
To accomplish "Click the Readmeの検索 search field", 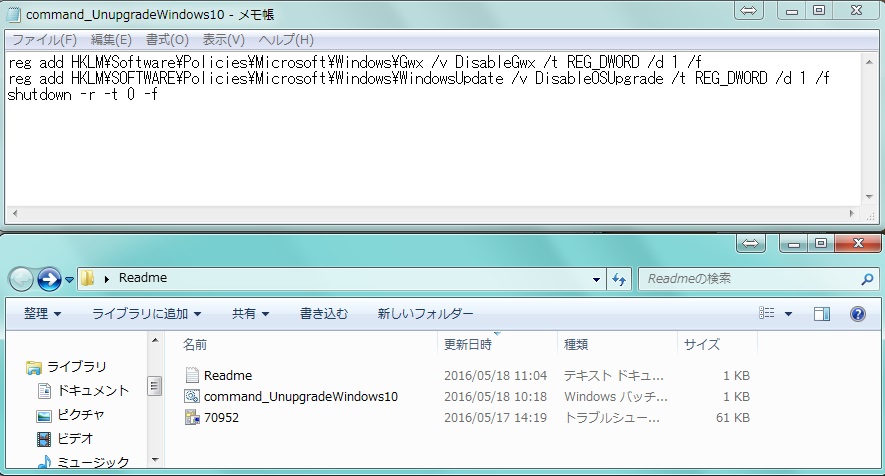I will [745, 278].
